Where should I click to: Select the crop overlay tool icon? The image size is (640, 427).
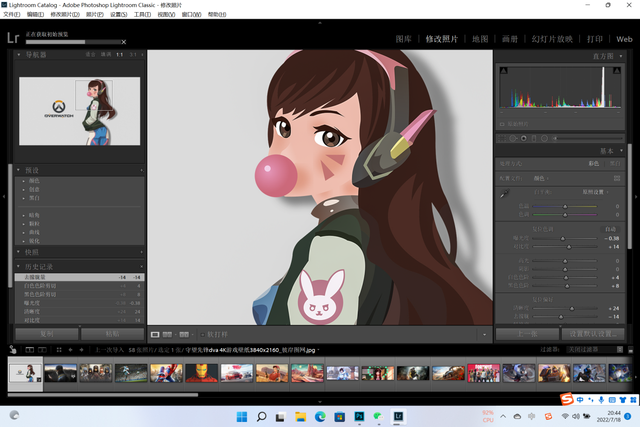tap(502, 138)
